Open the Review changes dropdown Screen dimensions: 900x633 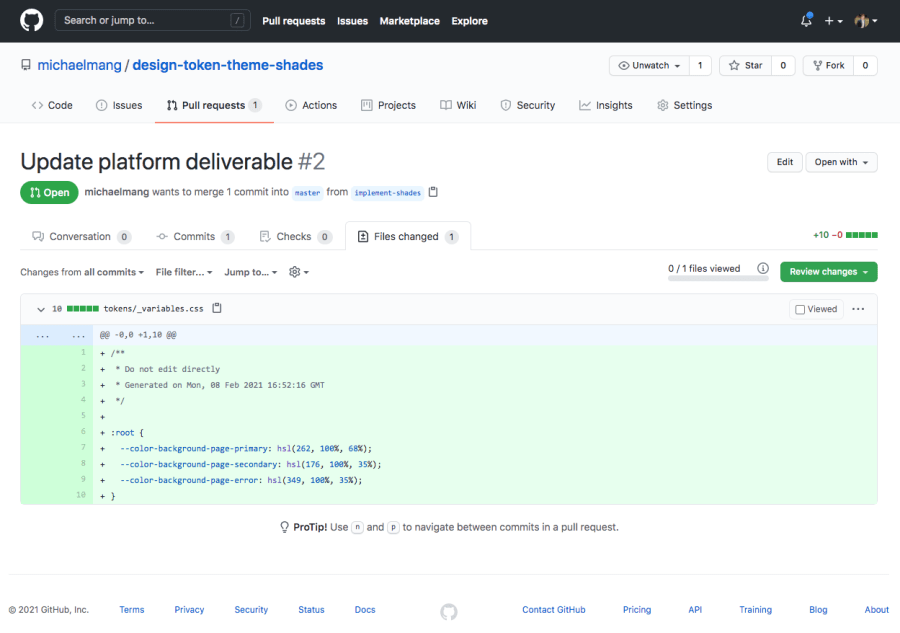coord(828,272)
